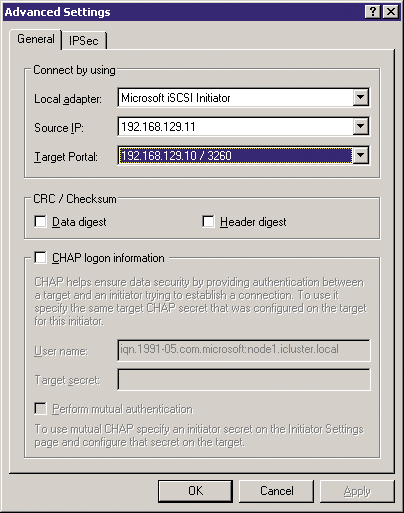Select the General tab
This screenshot has height=513, width=404.
(x=36, y=39)
